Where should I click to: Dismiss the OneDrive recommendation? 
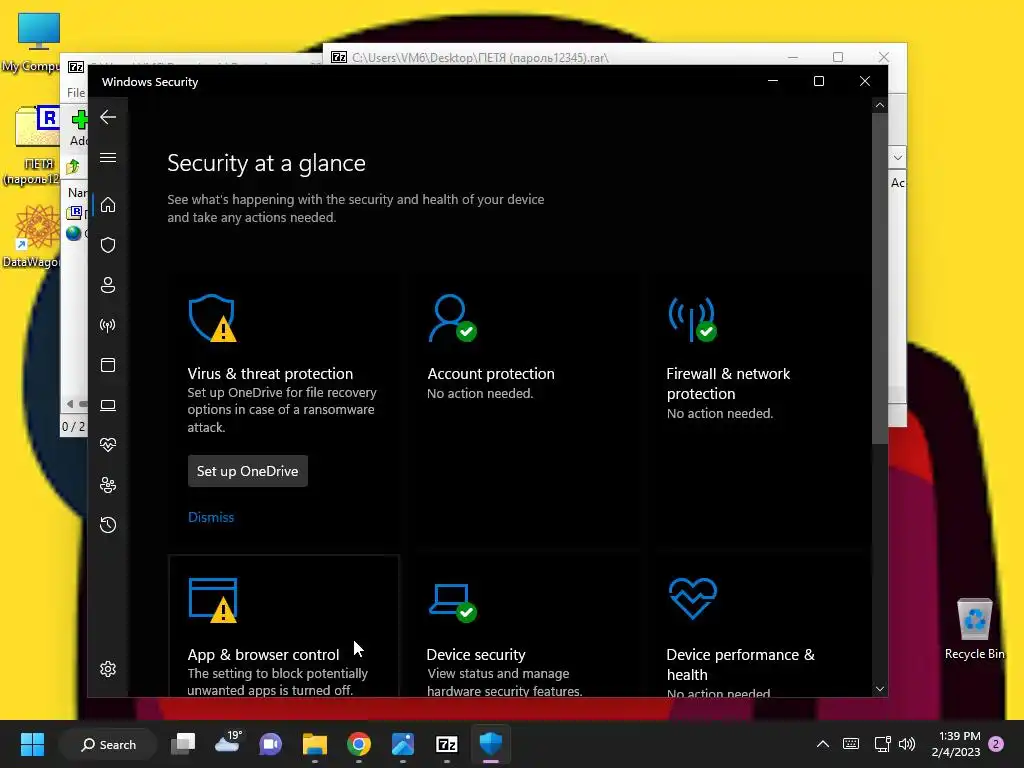tap(210, 517)
